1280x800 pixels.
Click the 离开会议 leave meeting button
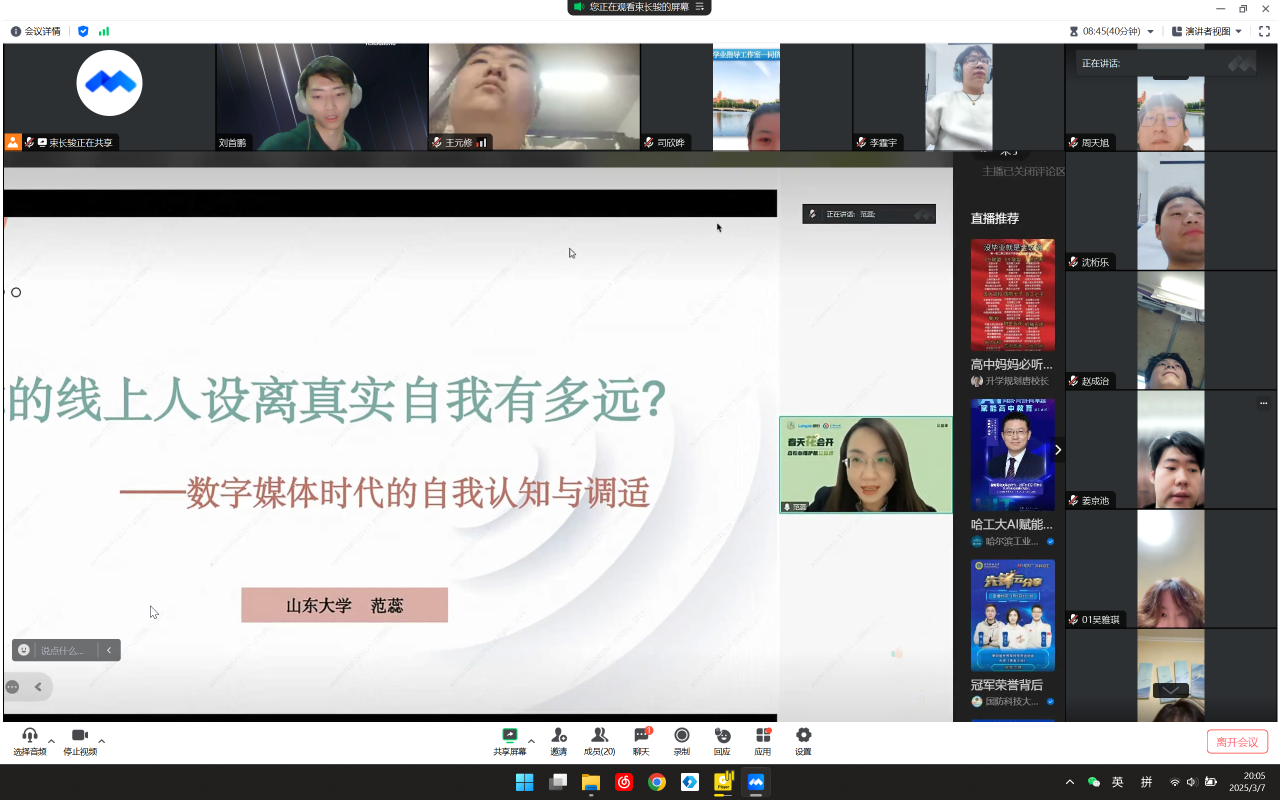(1237, 741)
